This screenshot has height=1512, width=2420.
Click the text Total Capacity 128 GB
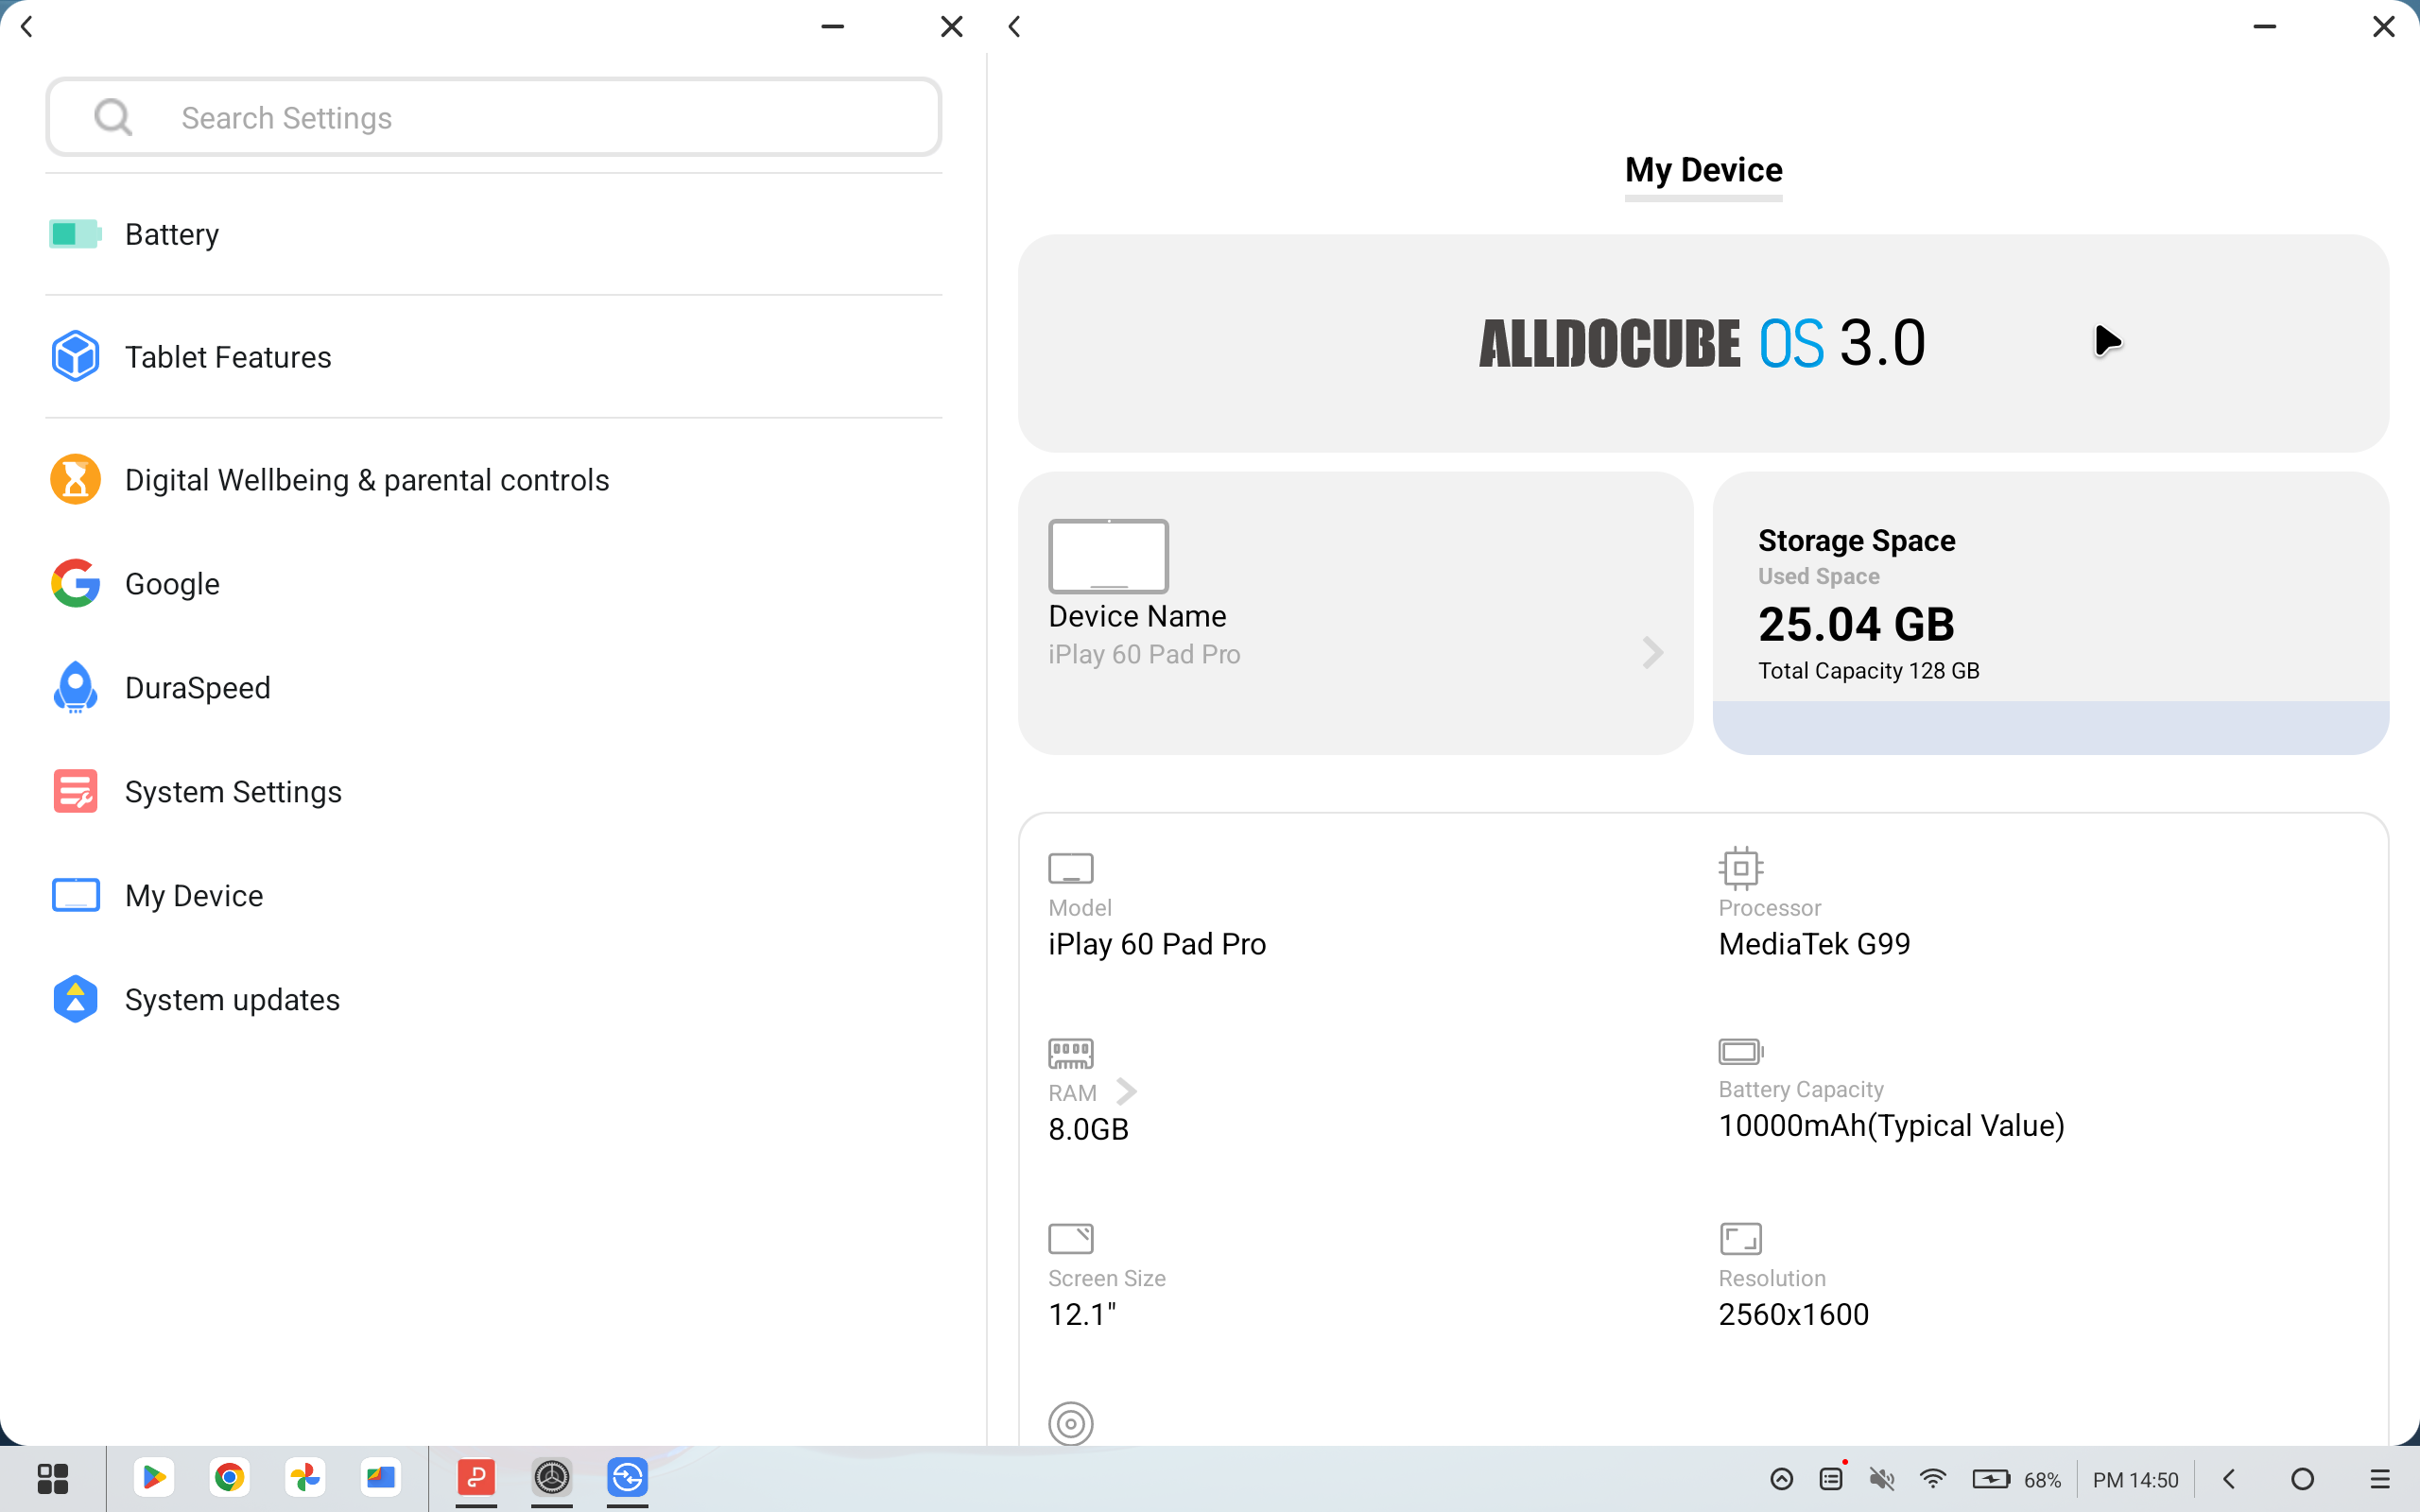point(1868,671)
